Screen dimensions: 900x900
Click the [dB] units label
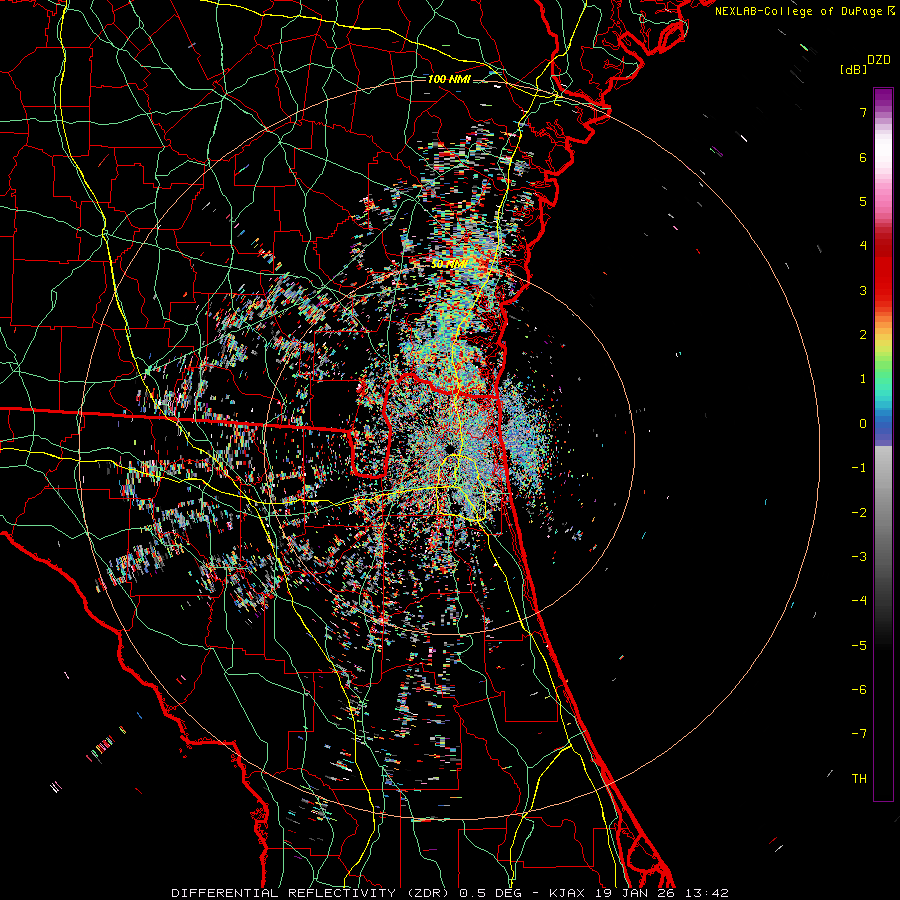click(853, 70)
